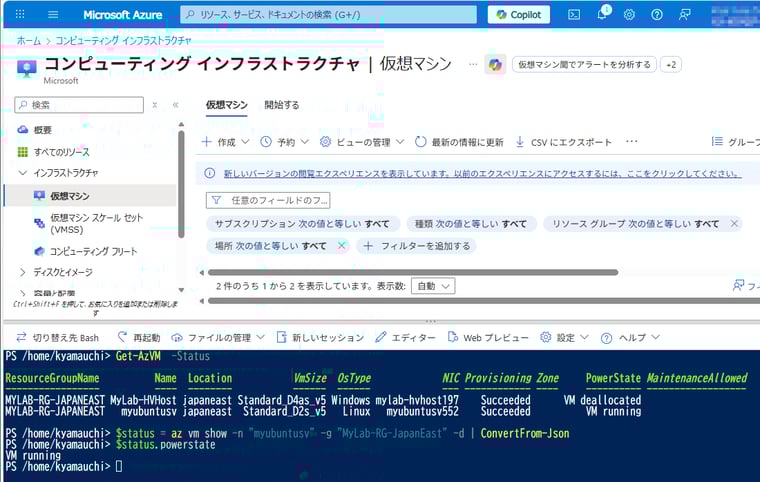Open the toolbar more options ellipsis
The width and height of the screenshot is (760, 482).
(632, 142)
